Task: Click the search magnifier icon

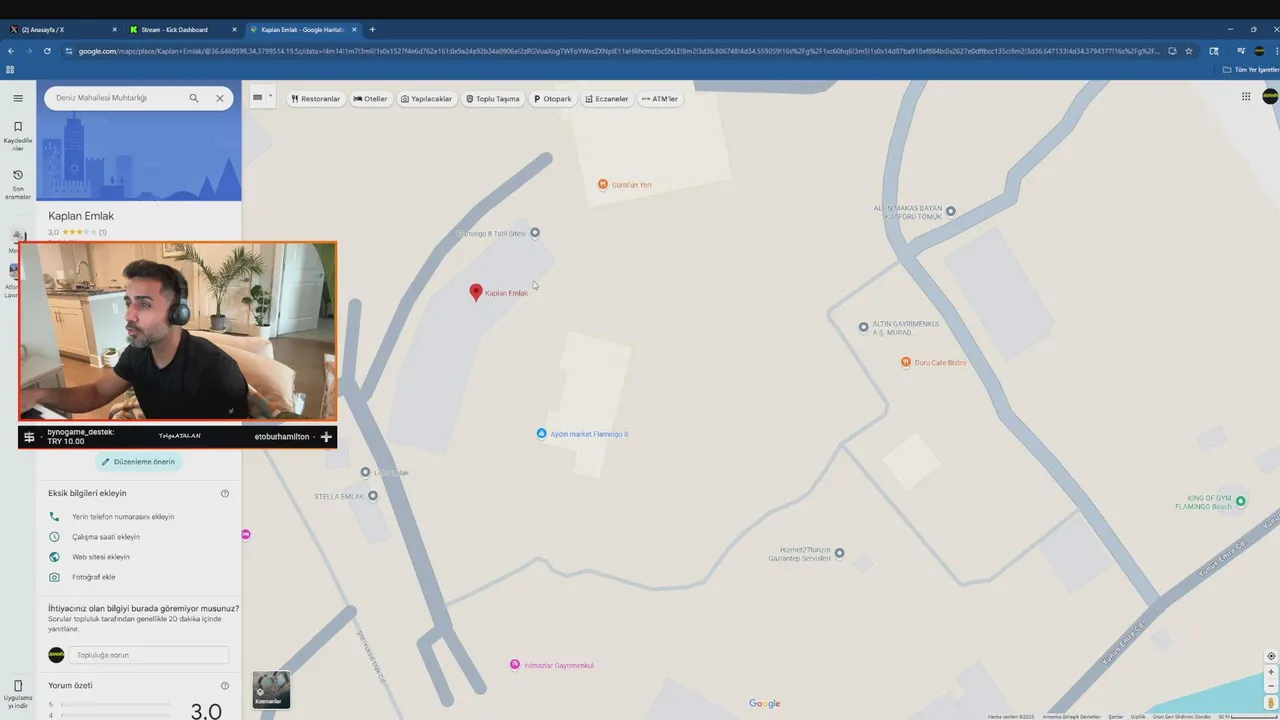Action: coord(194,98)
